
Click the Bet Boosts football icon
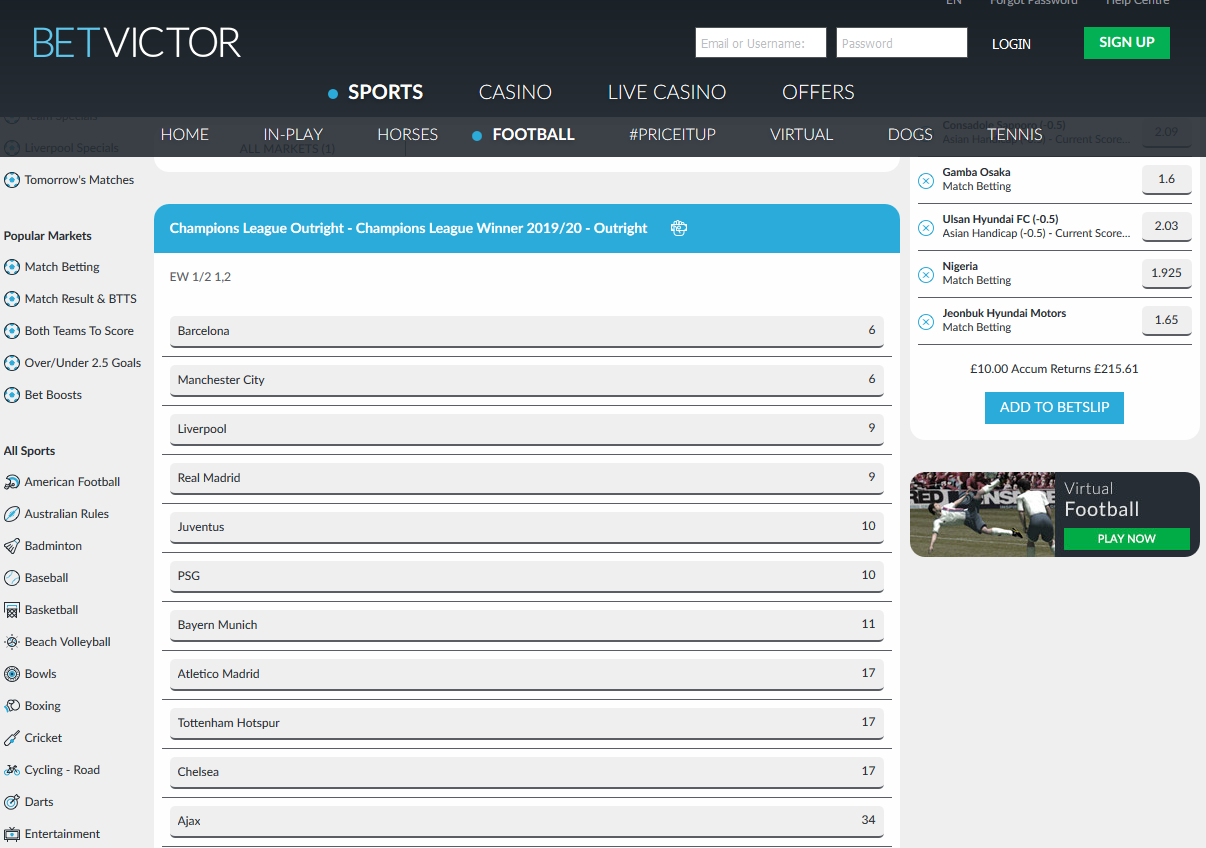pos(12,395)
